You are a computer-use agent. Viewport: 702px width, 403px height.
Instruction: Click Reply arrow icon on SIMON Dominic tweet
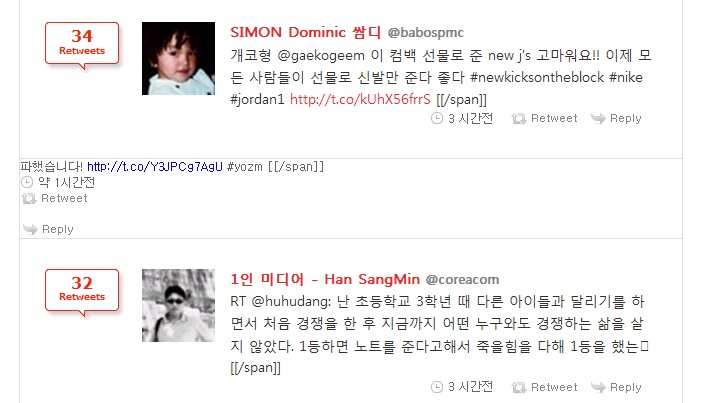click(x=598, y=118)
